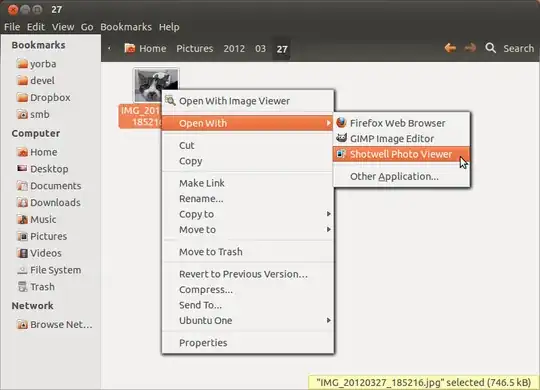Click the small left arrow before path bar
Screen dimensions: 540x390
tap(109, 48)
